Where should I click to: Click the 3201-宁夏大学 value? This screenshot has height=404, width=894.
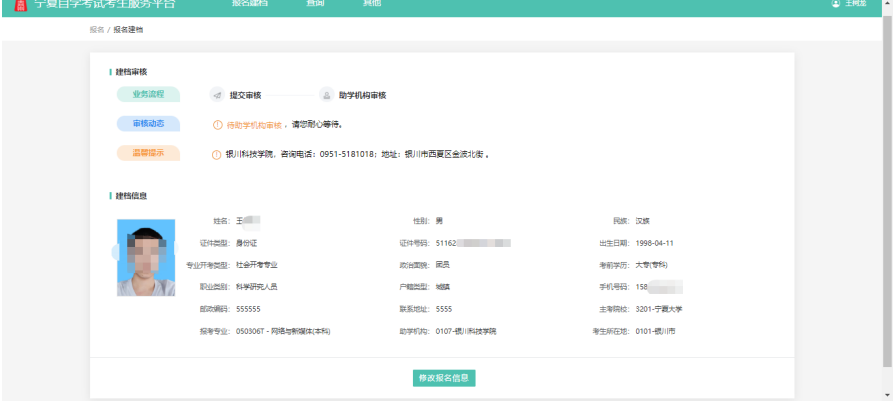[x=659, y=309]
